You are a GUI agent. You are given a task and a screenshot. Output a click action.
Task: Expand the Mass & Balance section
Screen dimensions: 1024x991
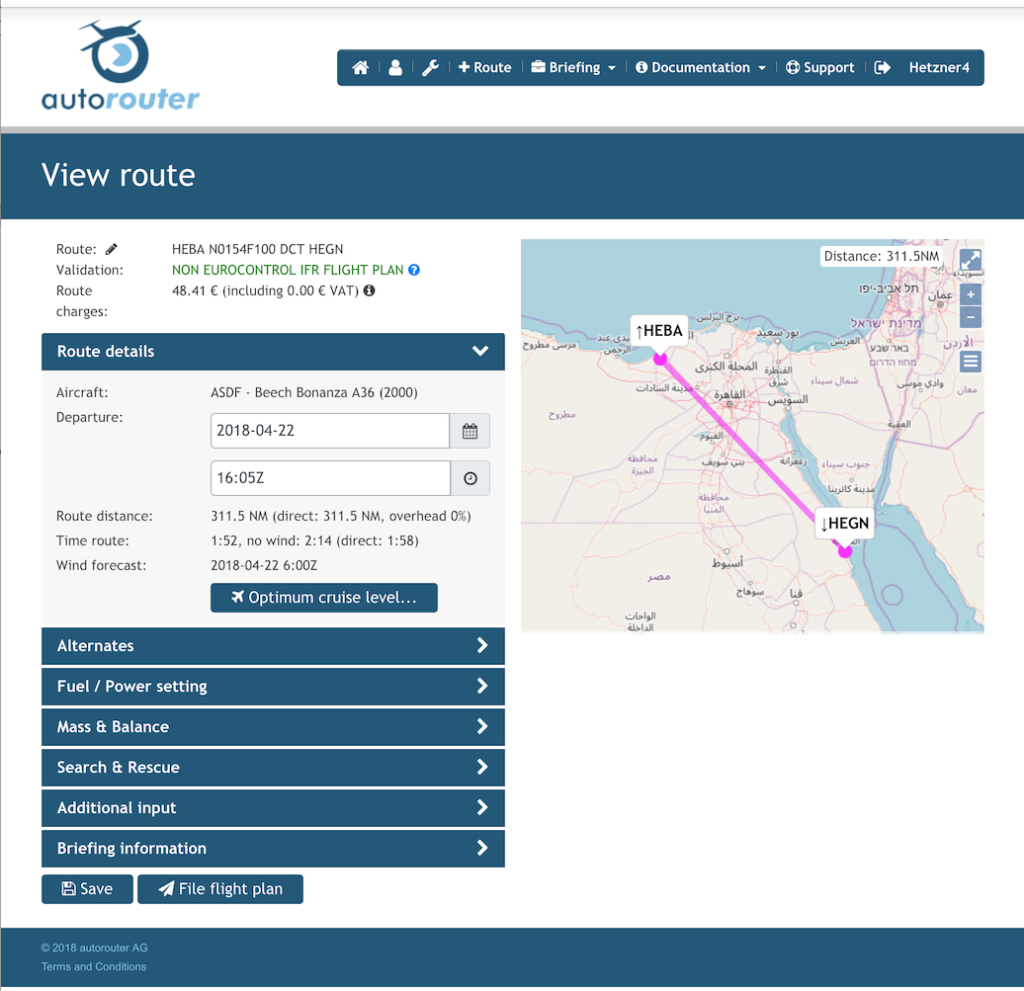point(272,727)
